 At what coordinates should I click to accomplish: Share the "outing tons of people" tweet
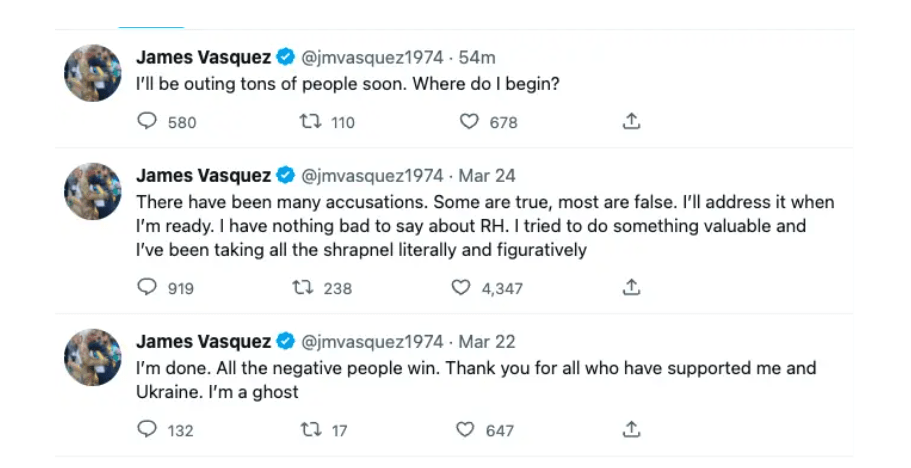coord(631,122)
